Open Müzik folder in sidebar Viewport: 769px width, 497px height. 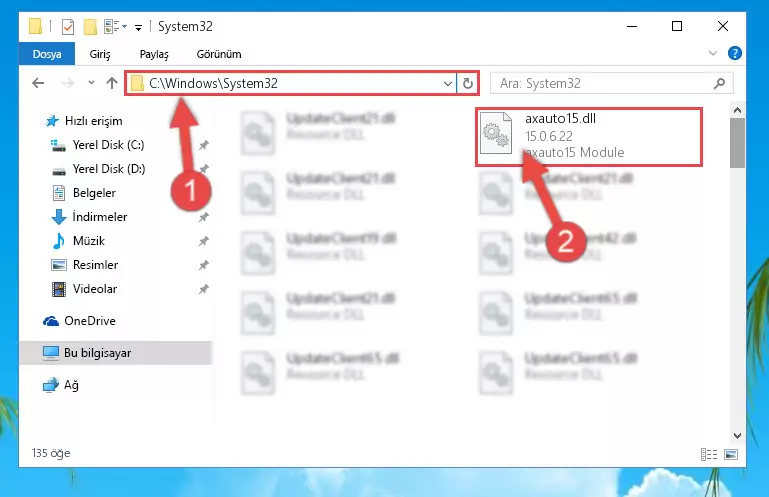(89, 241)
